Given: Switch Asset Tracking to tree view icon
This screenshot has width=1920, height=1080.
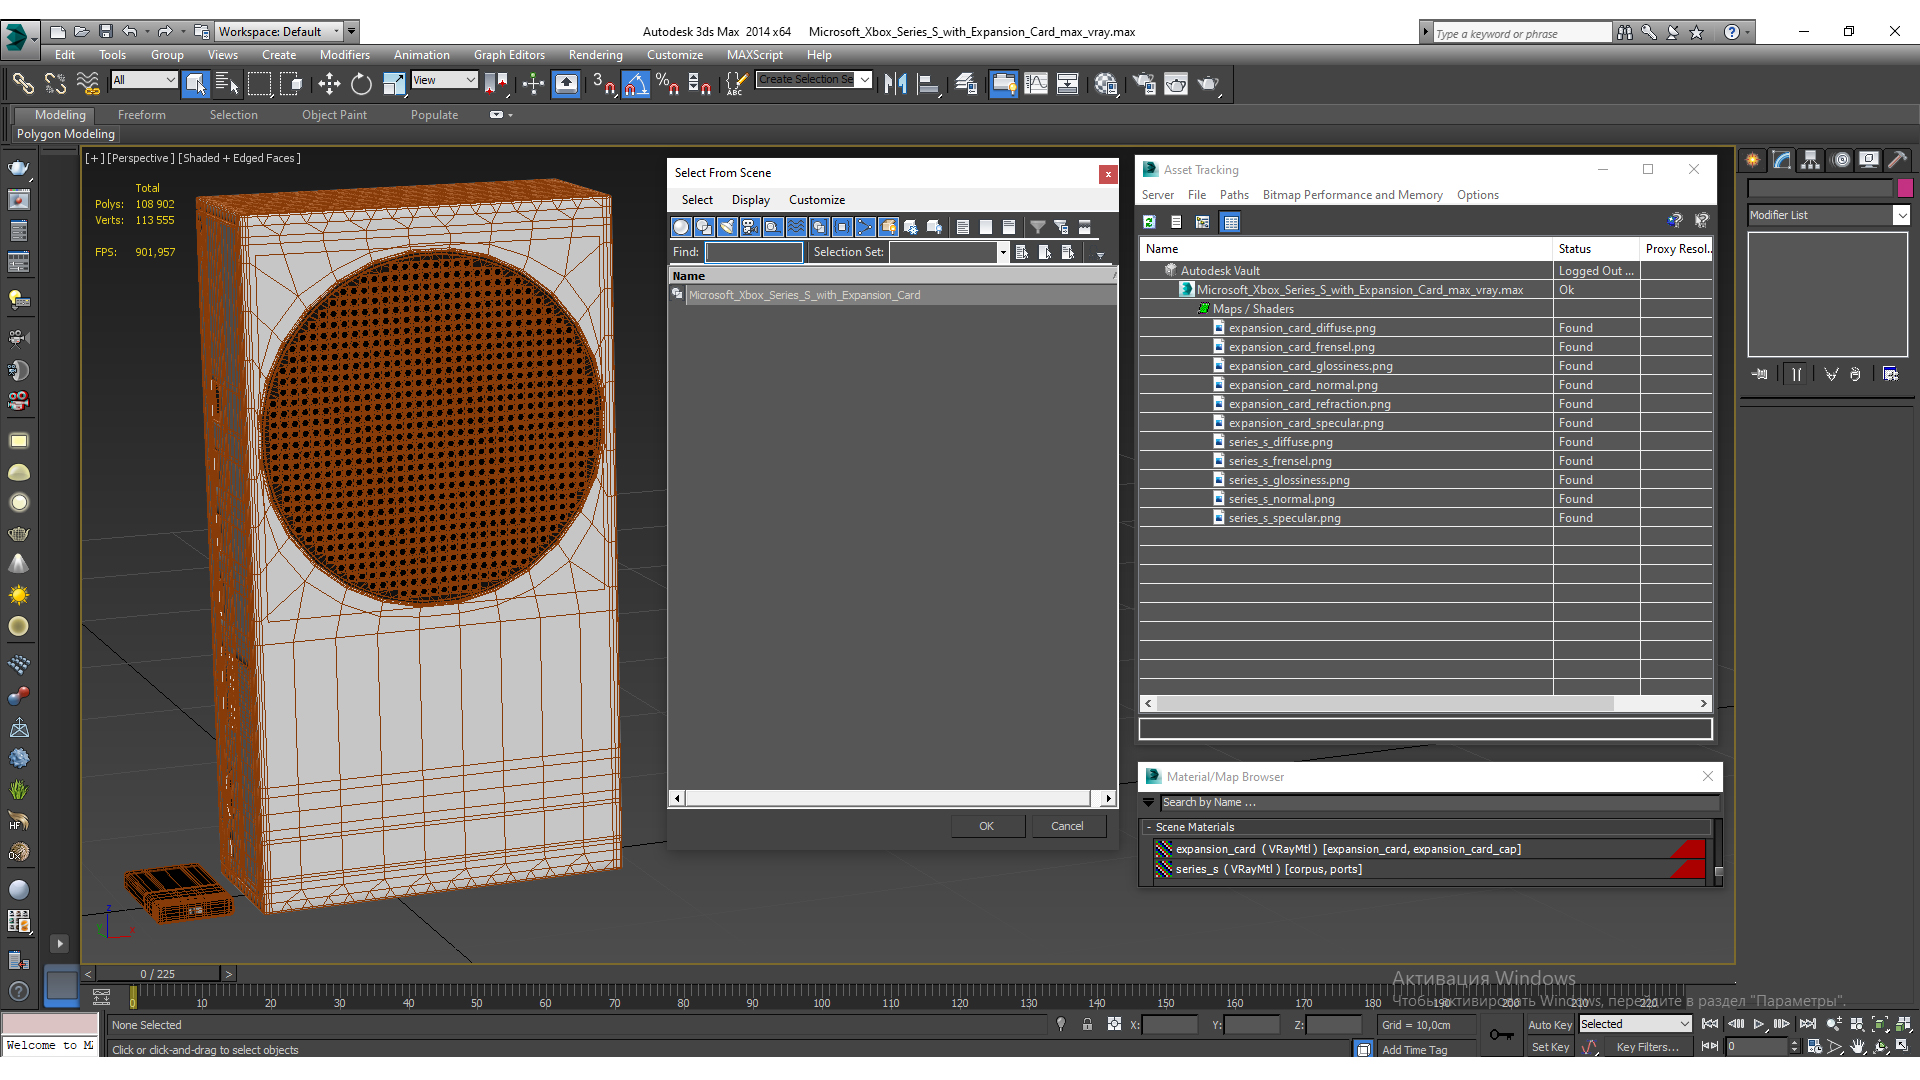Looking at the screenshot, I should click(1203, 222).
